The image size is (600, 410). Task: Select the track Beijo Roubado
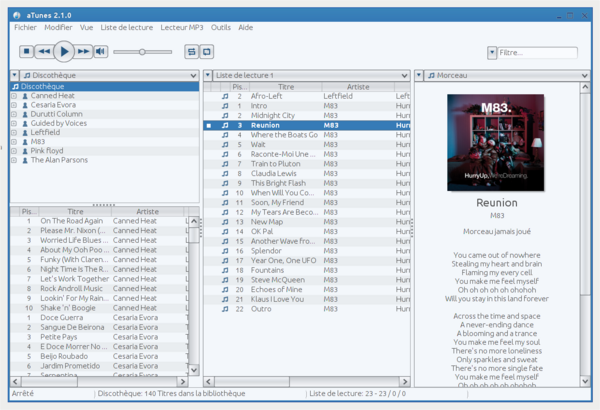[64, 356]
